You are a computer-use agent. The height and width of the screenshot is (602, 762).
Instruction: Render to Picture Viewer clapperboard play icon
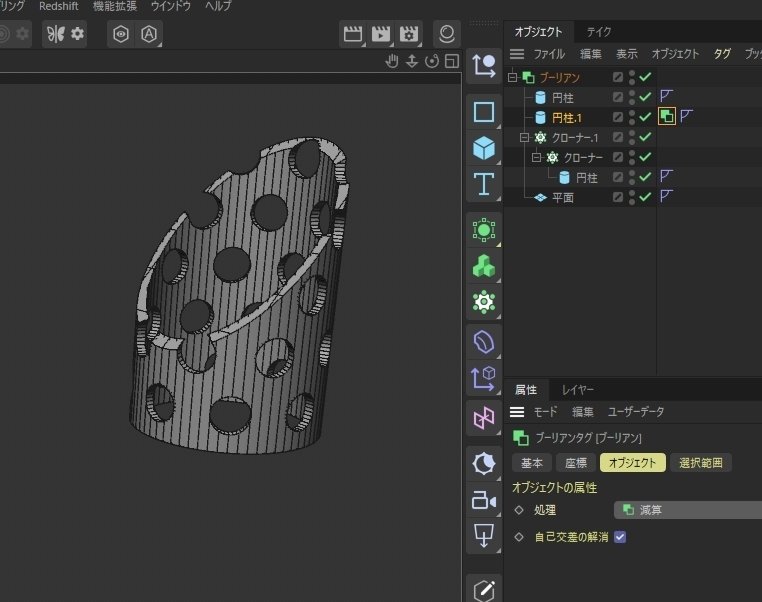pos(381,34)
